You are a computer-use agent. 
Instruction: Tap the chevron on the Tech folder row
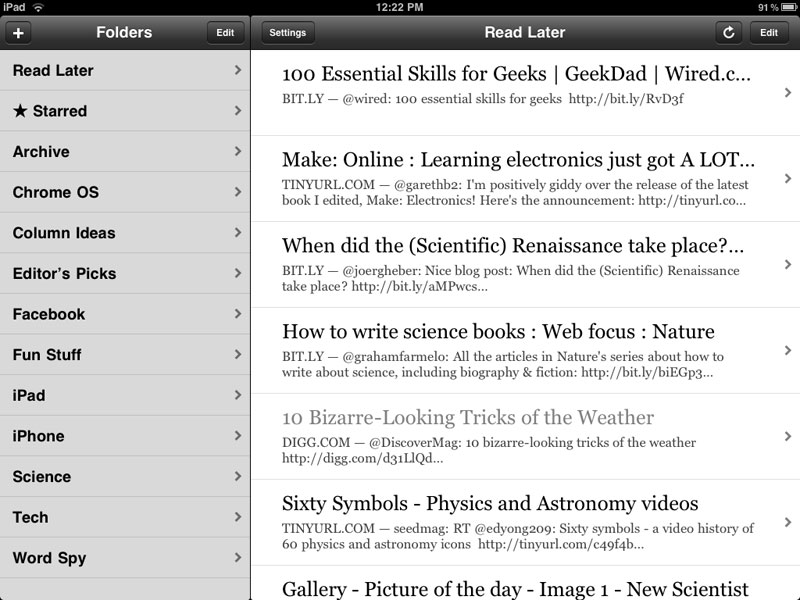click(x=238, y=517)
